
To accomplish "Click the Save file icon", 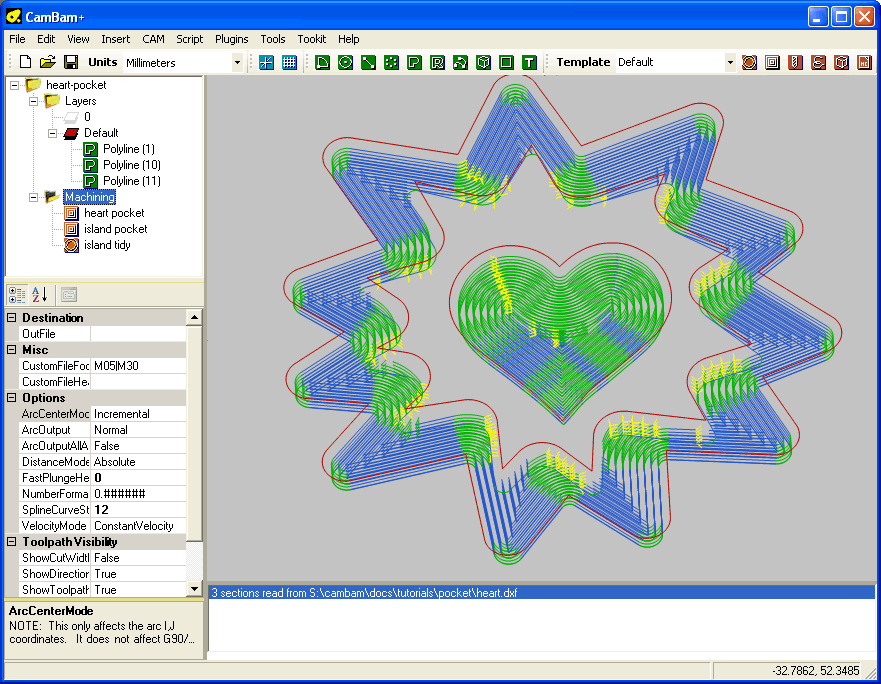I will [x=70, y=62].
